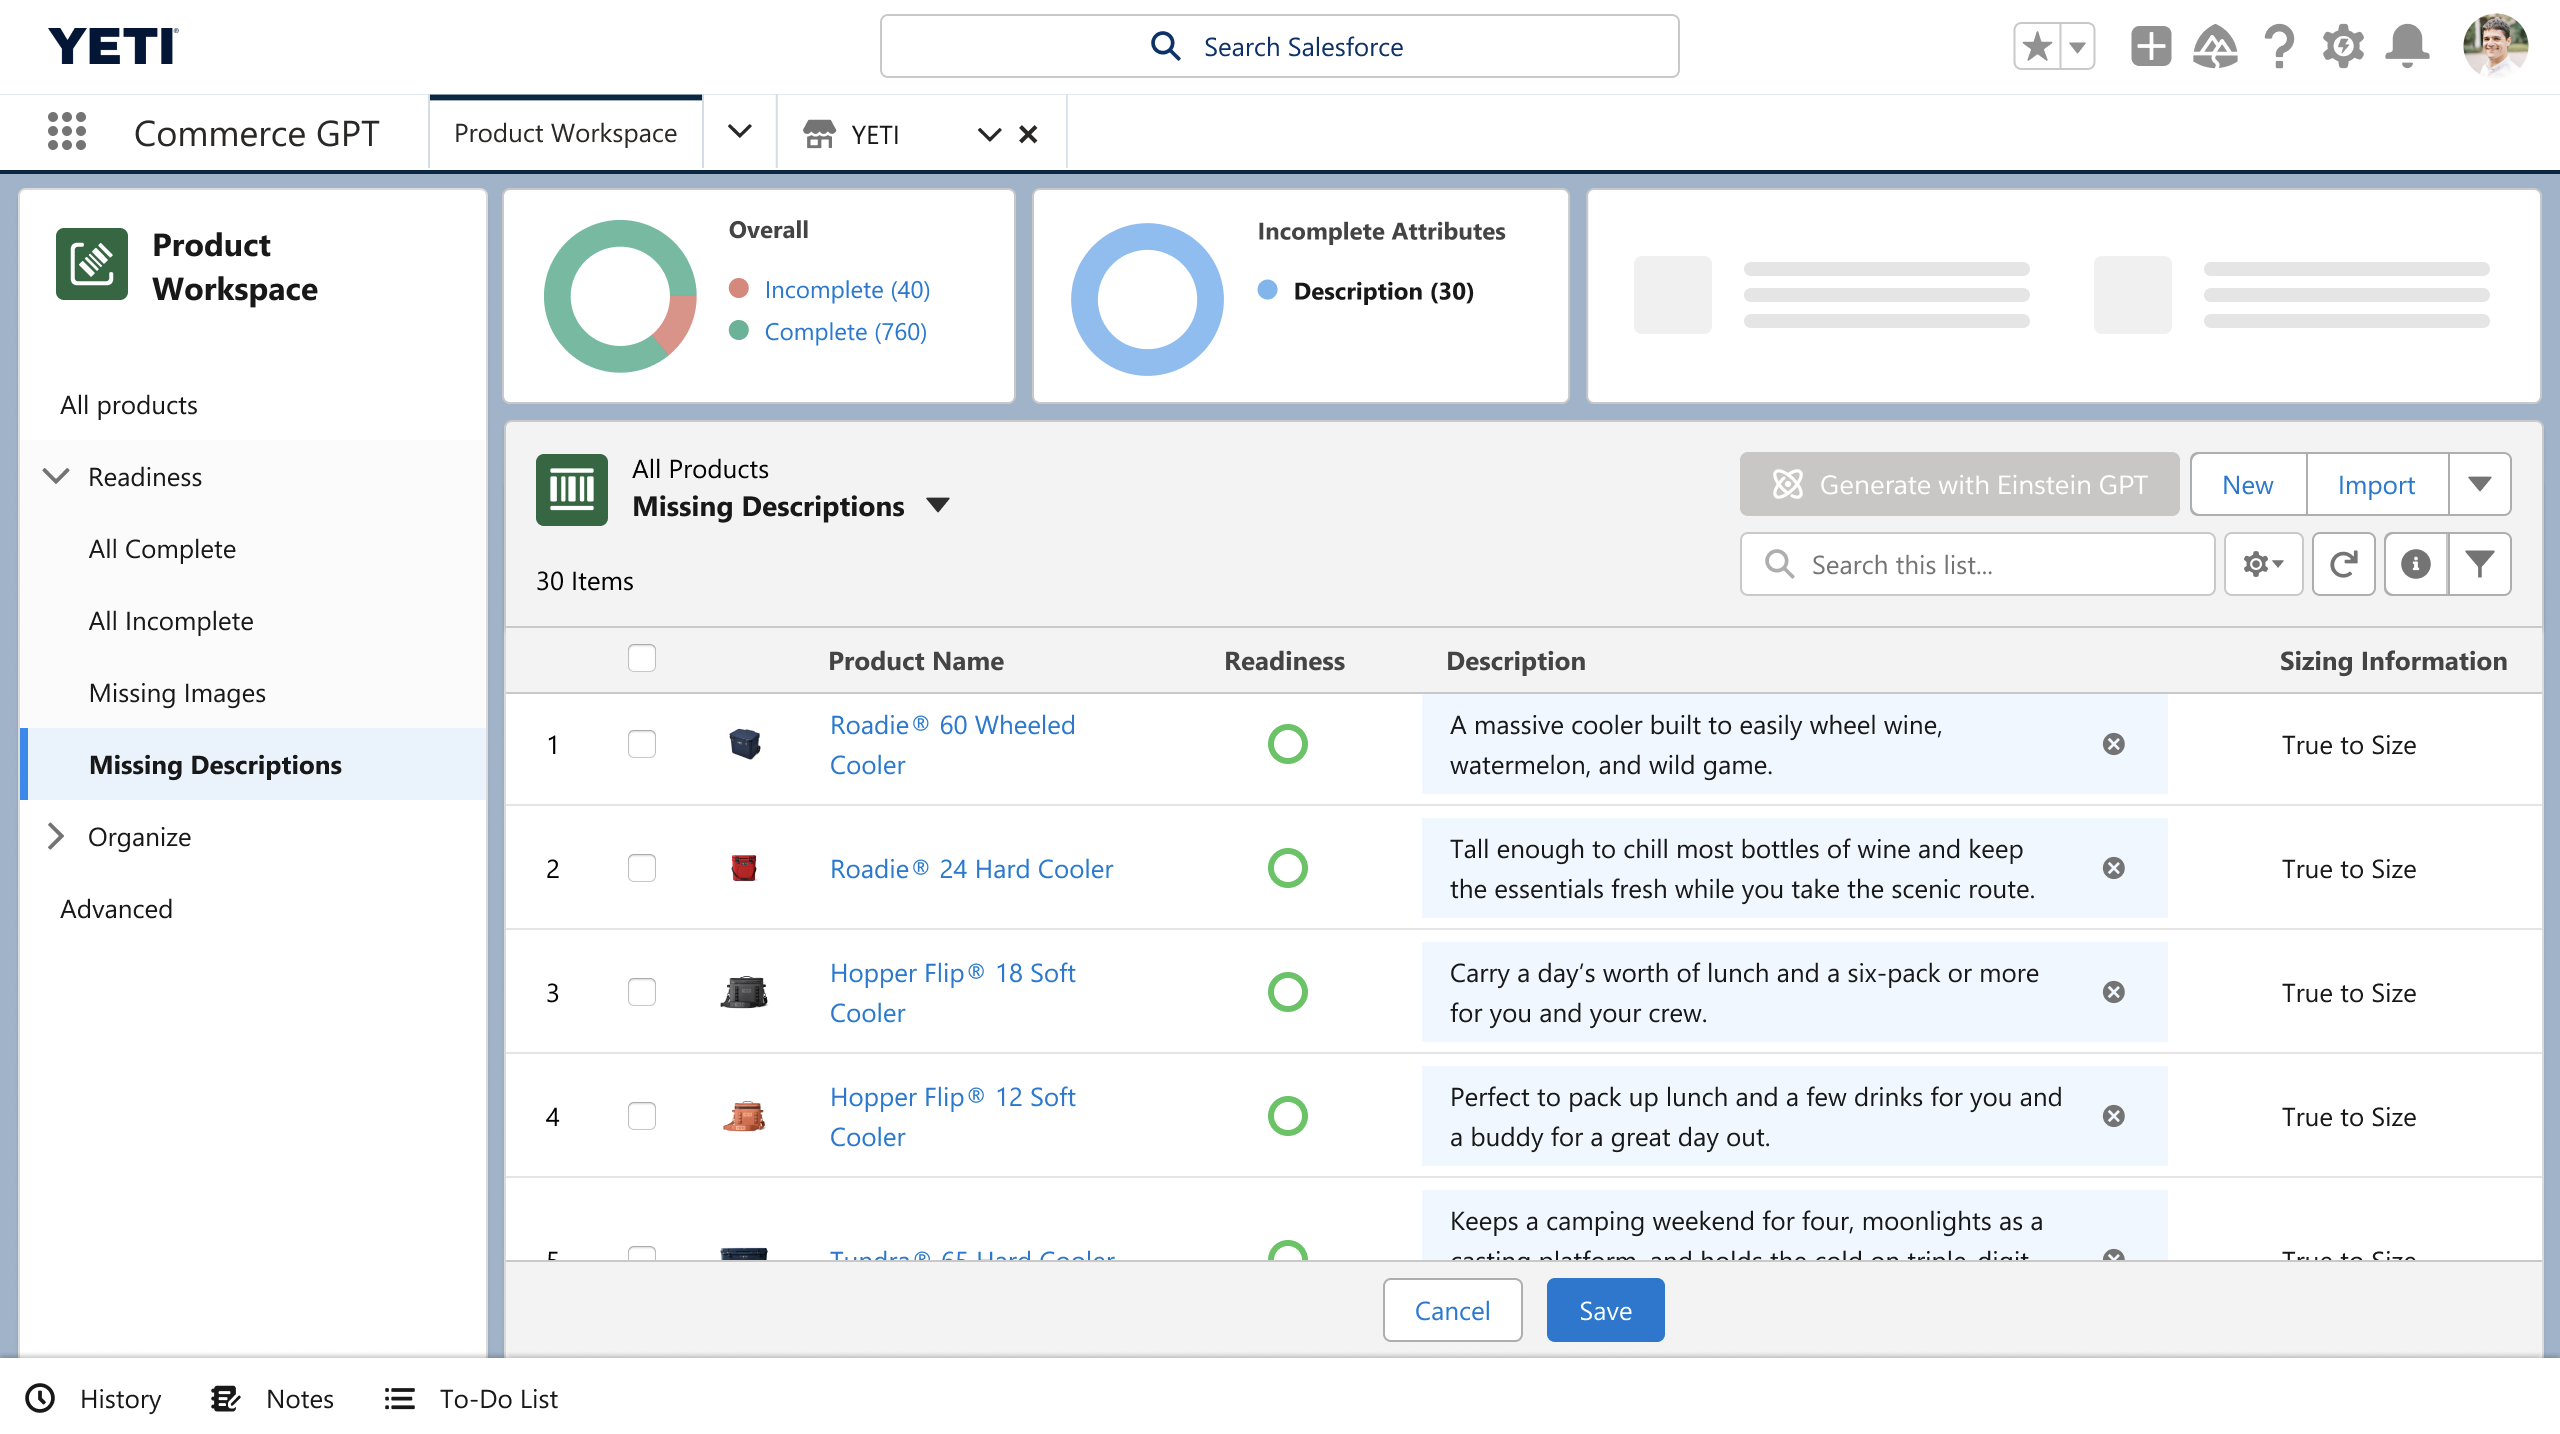Refresh the list with the refresh icon
Image resolution: width=2560 pixels, height=1434 pixels.
(x=2344, y=563)
